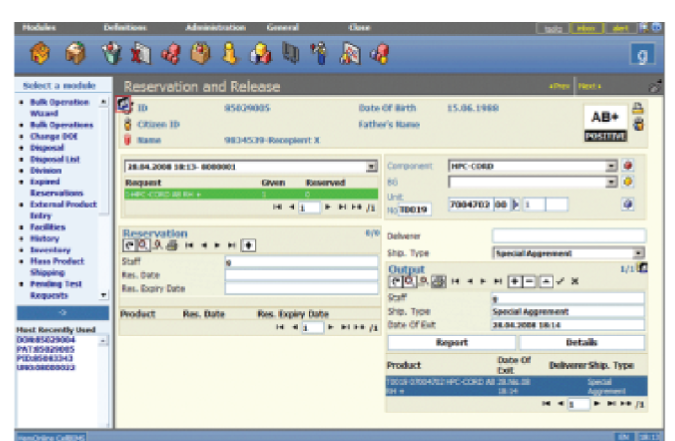The height and width of the screenshot is (441, 675).
Task: Select Bulk Operations in module list
Action: 61,125
